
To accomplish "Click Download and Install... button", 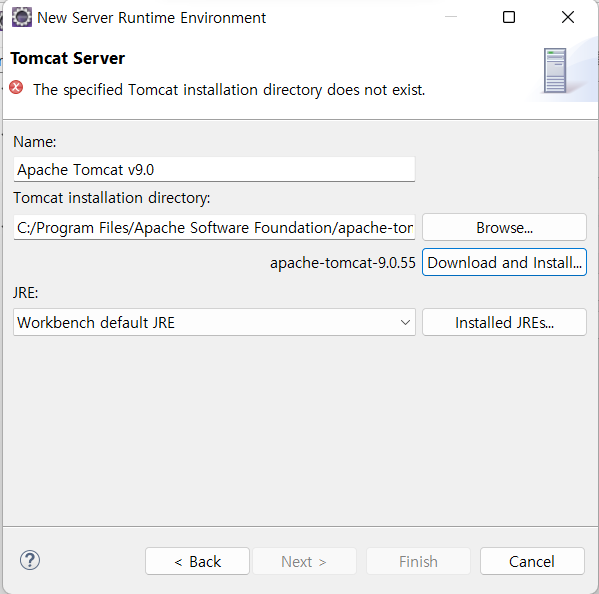I will coord(504,262).
